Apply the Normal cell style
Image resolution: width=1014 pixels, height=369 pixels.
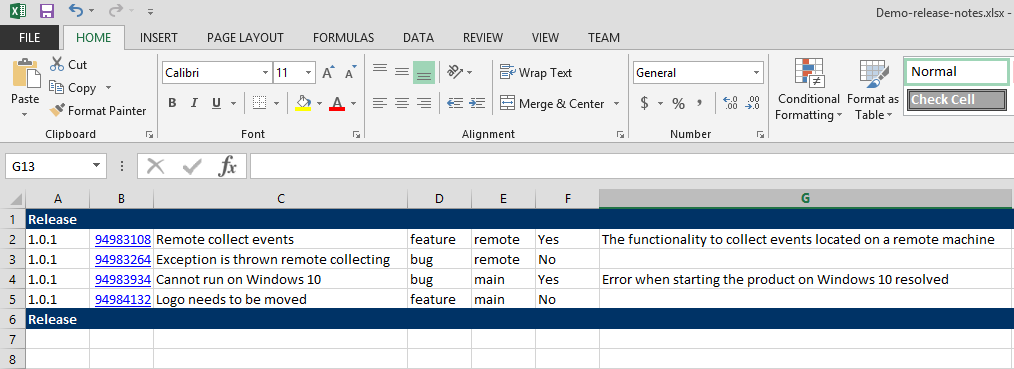(x=956, y=72)
